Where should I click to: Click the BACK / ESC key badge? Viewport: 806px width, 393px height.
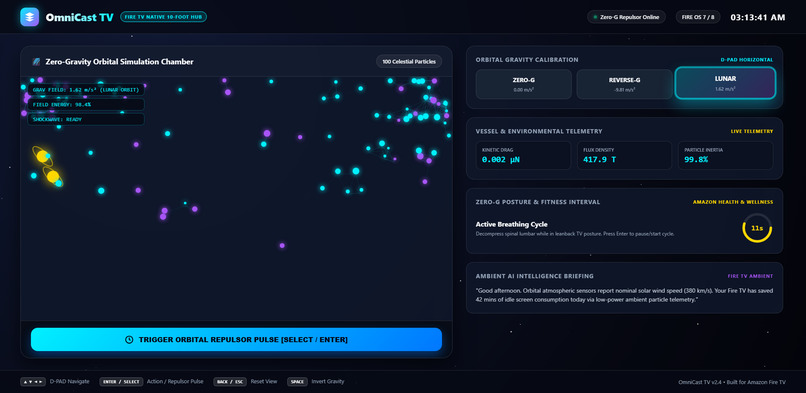pyautogui.click(x=230, y=382)
